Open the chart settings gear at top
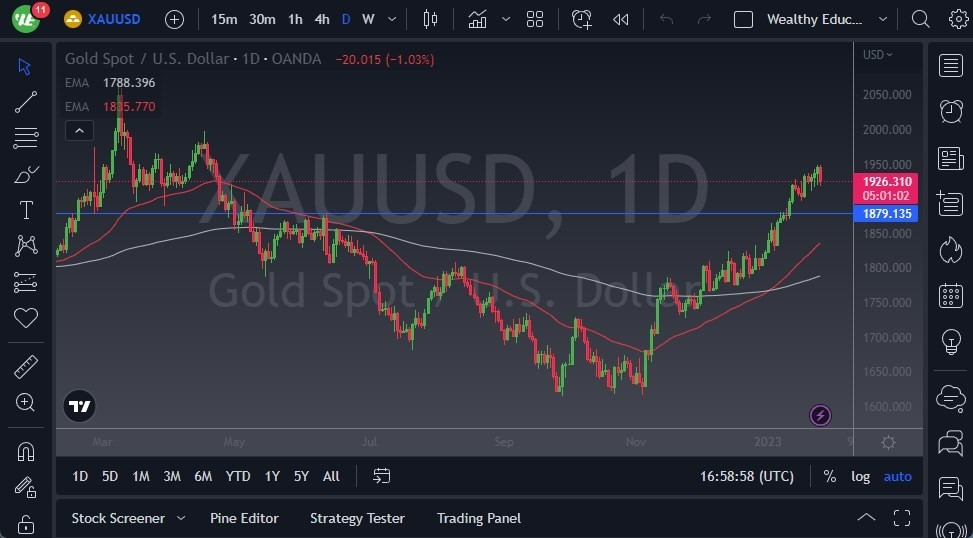The image size is (973, 538). pyautogui.click(x=959, y=19)
